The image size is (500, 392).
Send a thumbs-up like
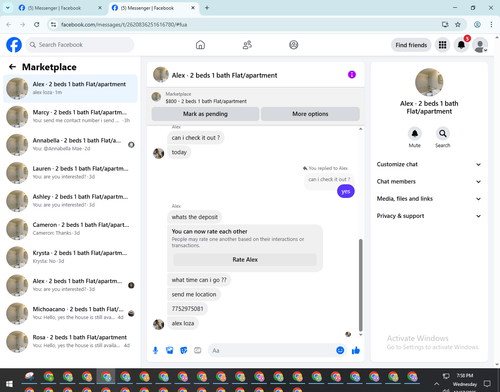(x=356, y=350)
